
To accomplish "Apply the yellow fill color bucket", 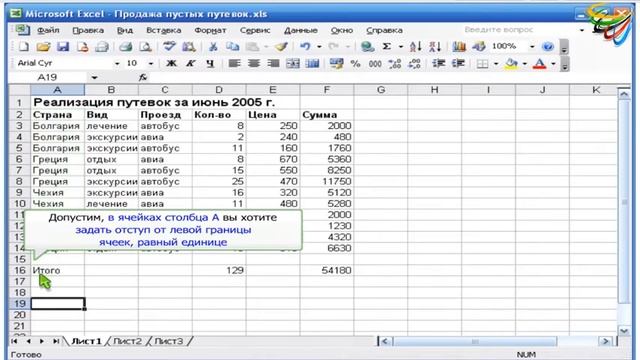I will (511, 64).
